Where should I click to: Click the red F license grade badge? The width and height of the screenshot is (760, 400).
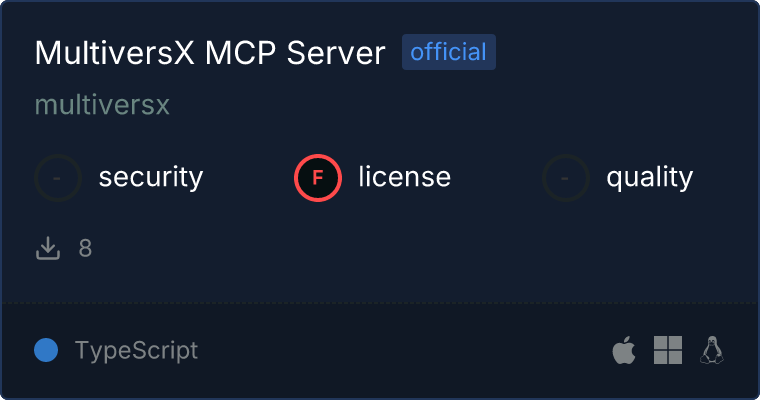click(318, 178)
